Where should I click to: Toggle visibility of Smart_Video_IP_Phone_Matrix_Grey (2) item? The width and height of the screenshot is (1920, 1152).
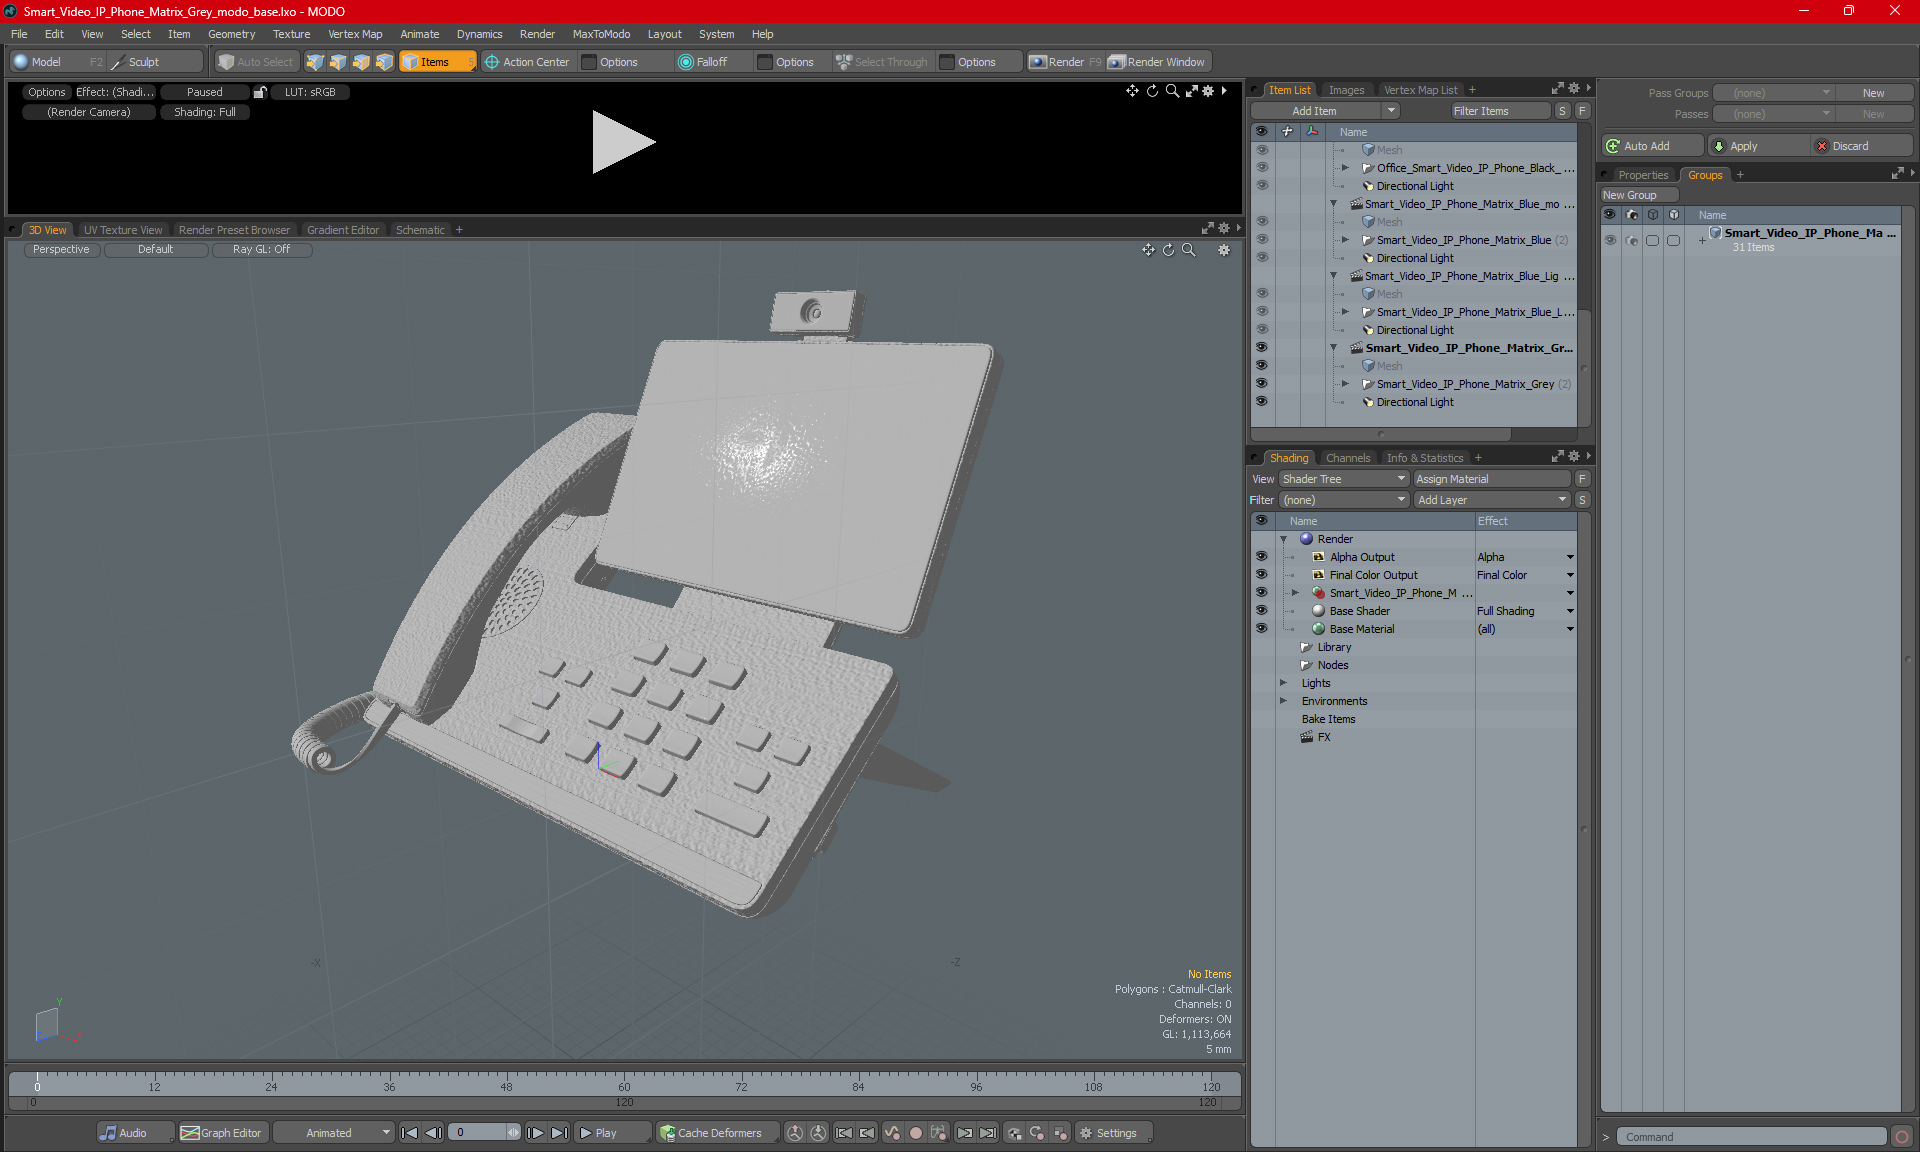(x=1261, y=384)
